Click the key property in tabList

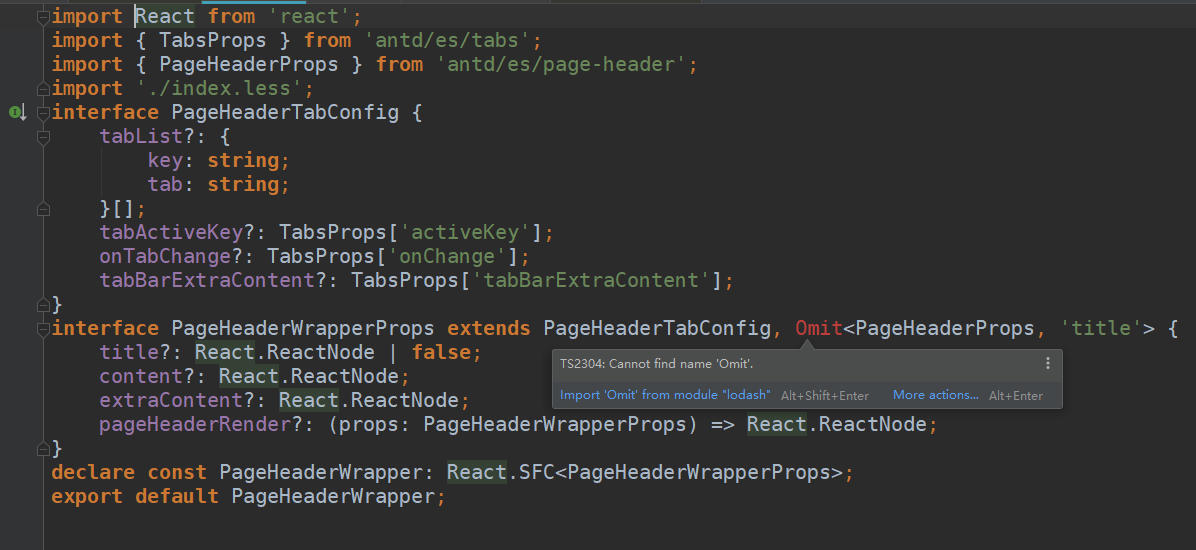click(166, 161)
